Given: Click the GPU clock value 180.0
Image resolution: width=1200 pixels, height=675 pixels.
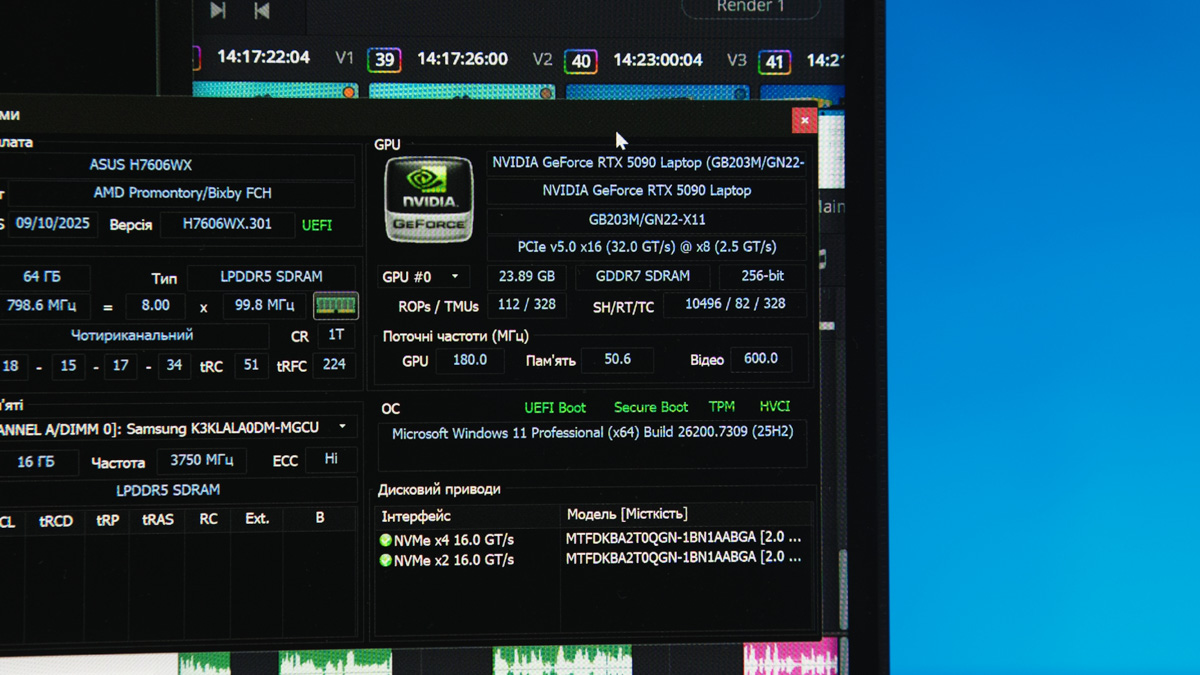Looking at the screenshot, I should [470, 360].
